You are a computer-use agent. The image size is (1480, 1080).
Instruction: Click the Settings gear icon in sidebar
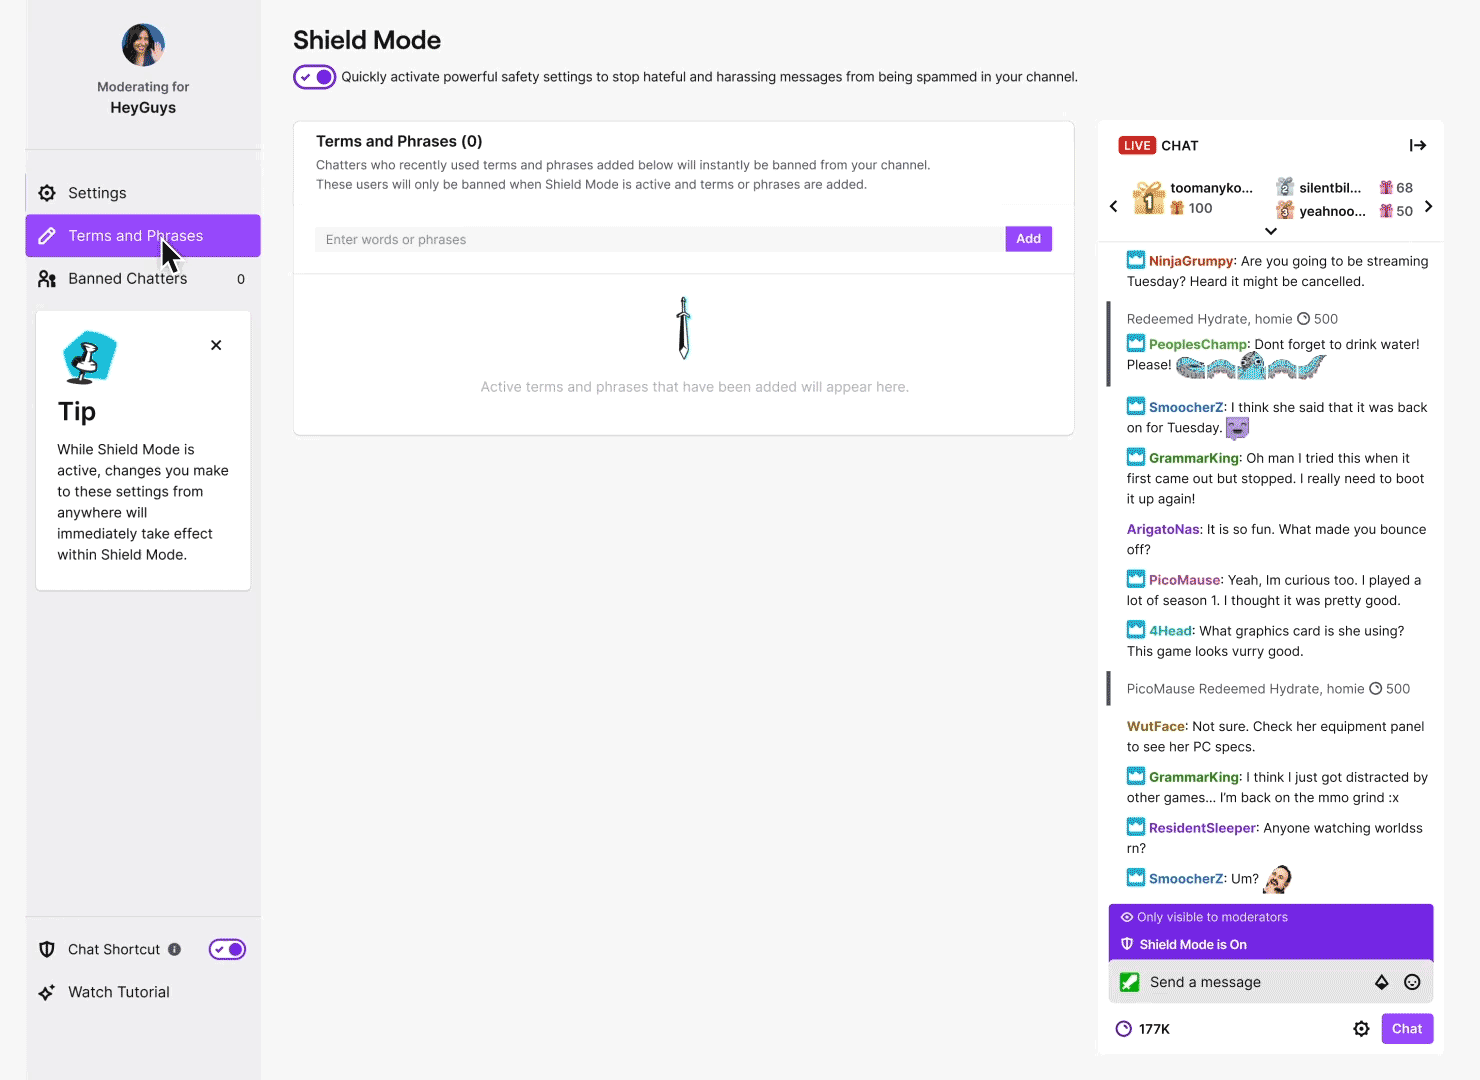point(47,193)
